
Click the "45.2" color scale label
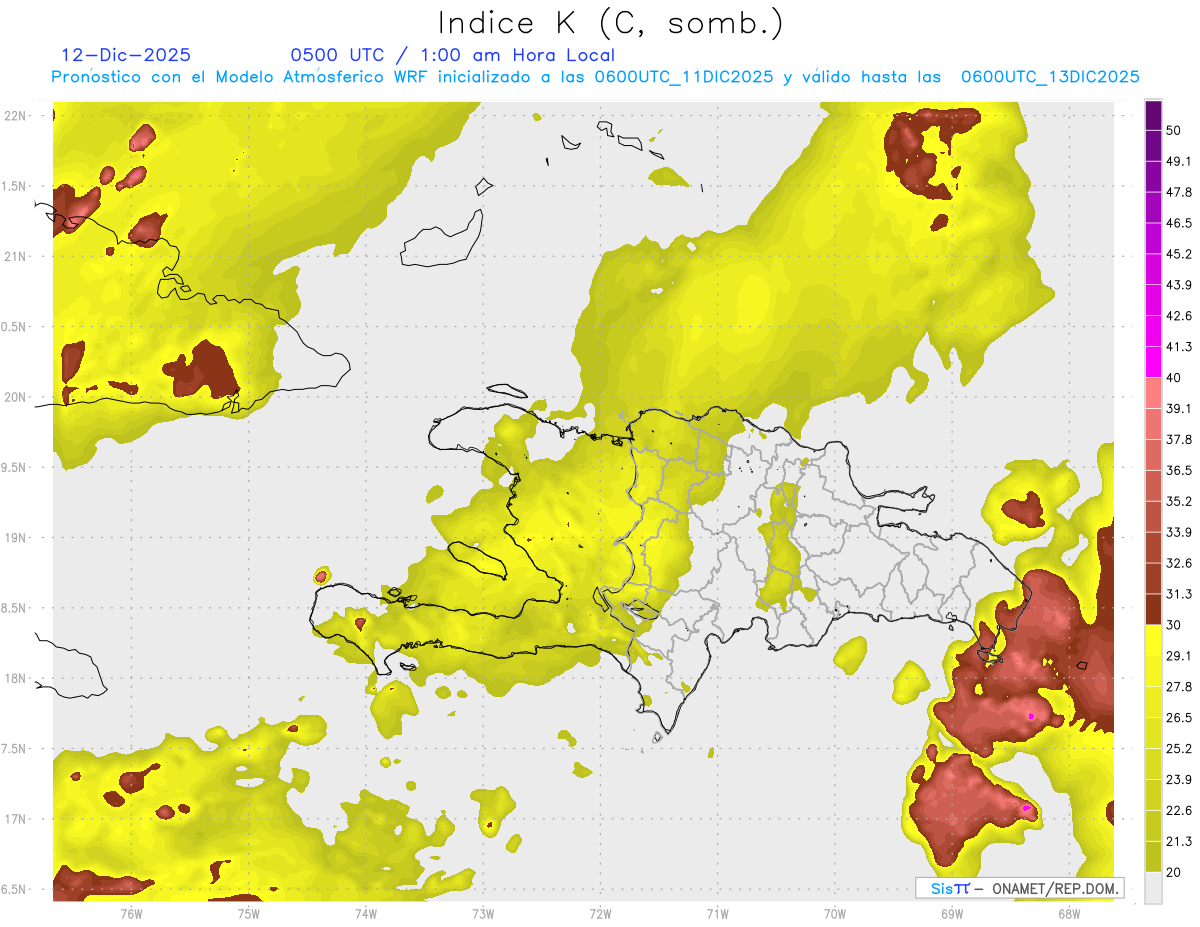[x=1179, y=254]
